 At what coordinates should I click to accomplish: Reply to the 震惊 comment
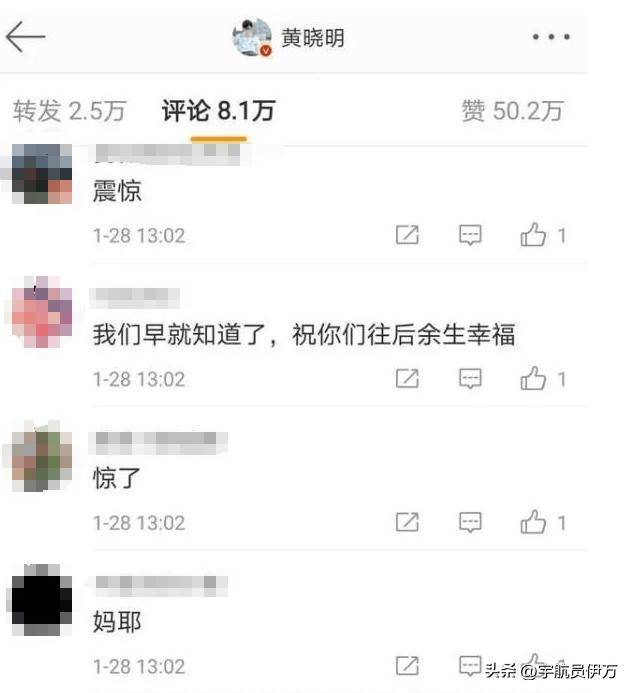pyautogui.click(x=470, y=235)
